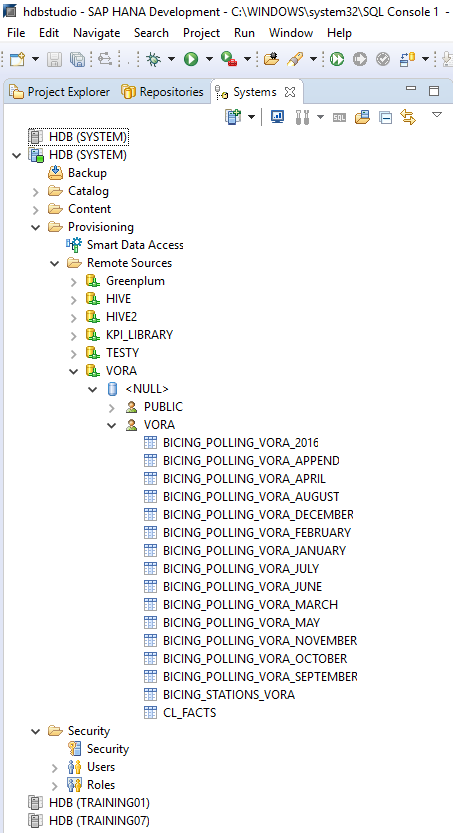The height and width of the screenshot is (833, 453).
Task: Open the New wizard dropdown arrow
Action: point(36,59)
